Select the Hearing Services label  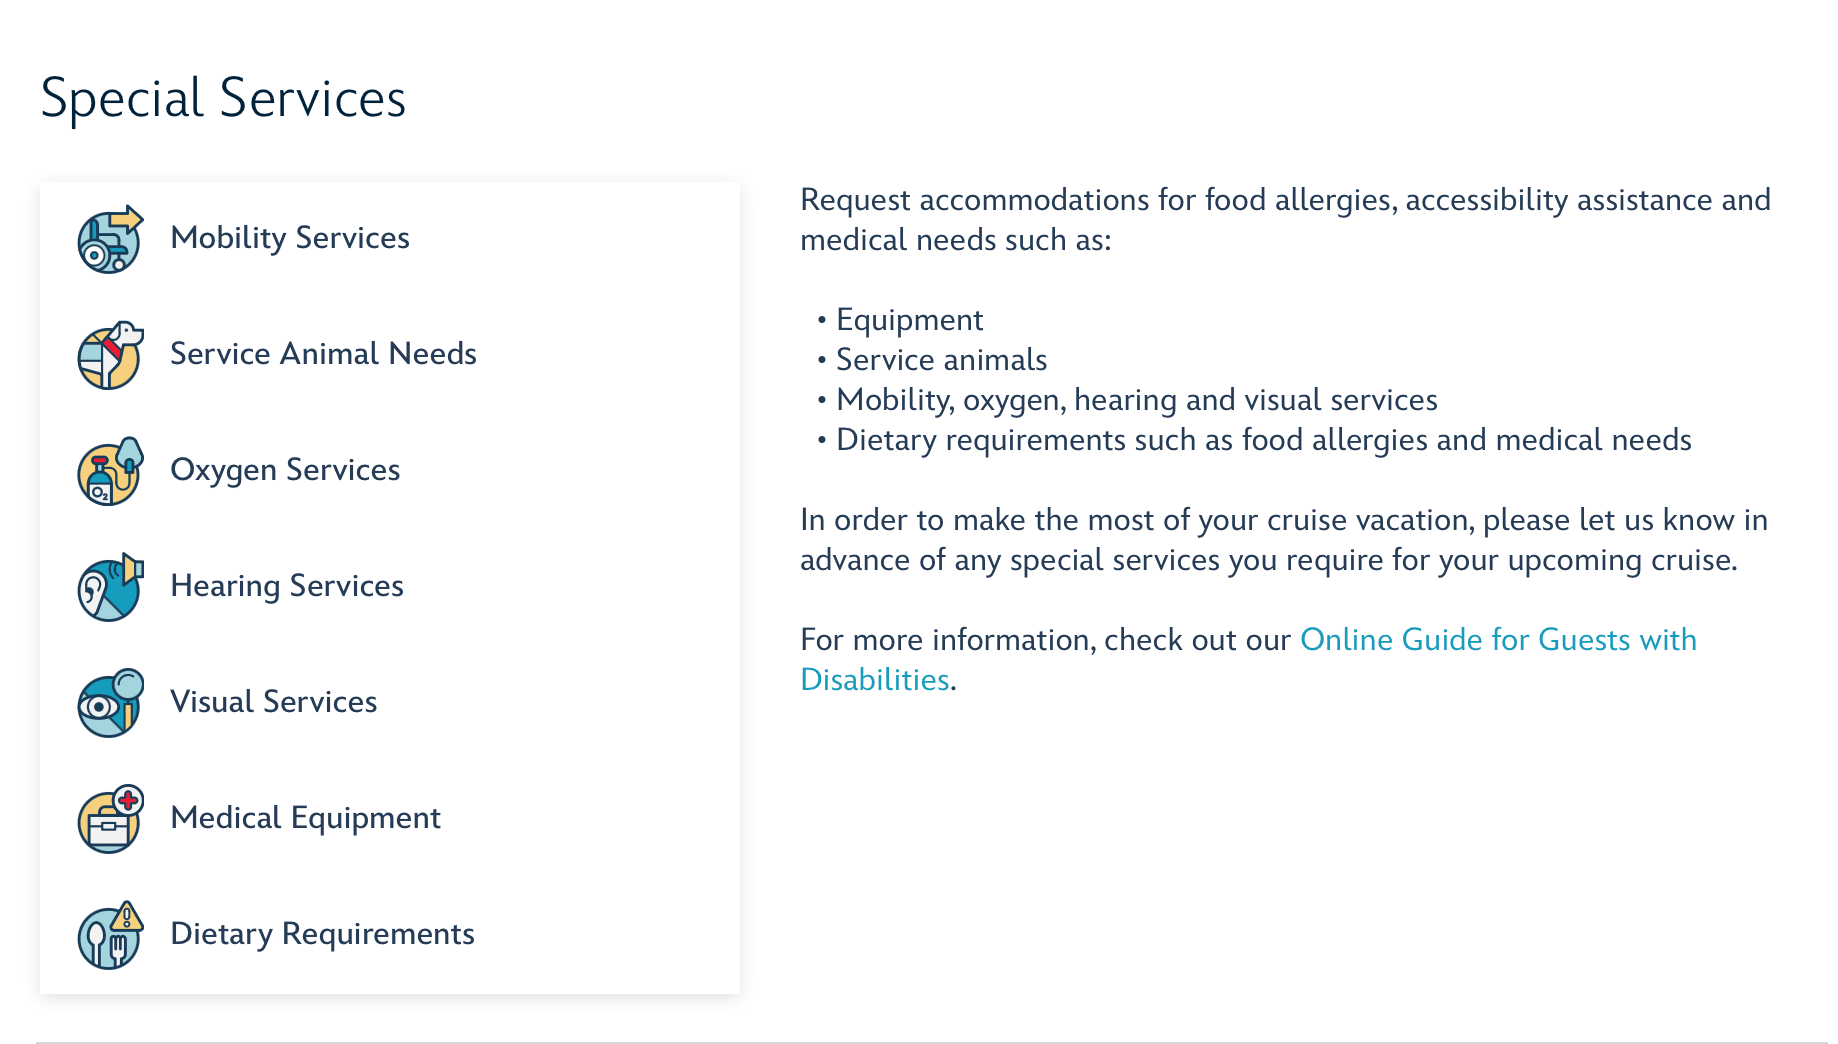(x=287, y=586)
